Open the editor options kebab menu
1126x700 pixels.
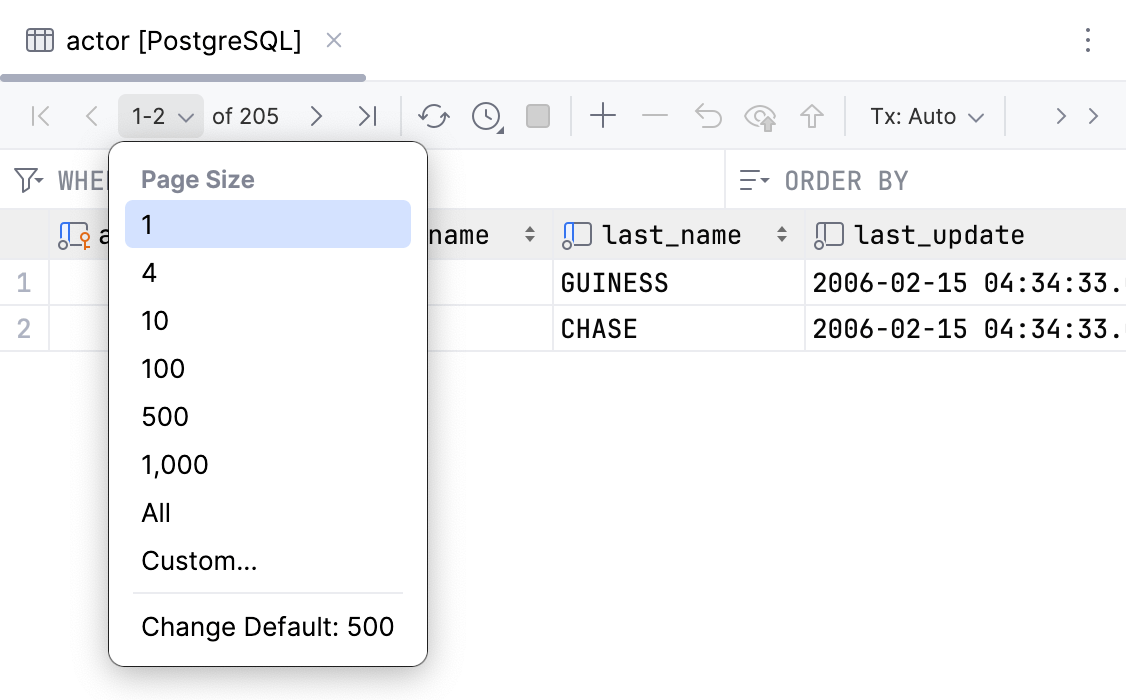(1089, 40)
